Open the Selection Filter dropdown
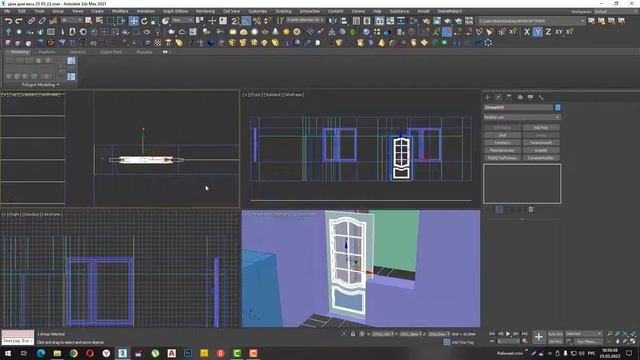The height and width of the screenshot is (360, 640). coord(71,20)
